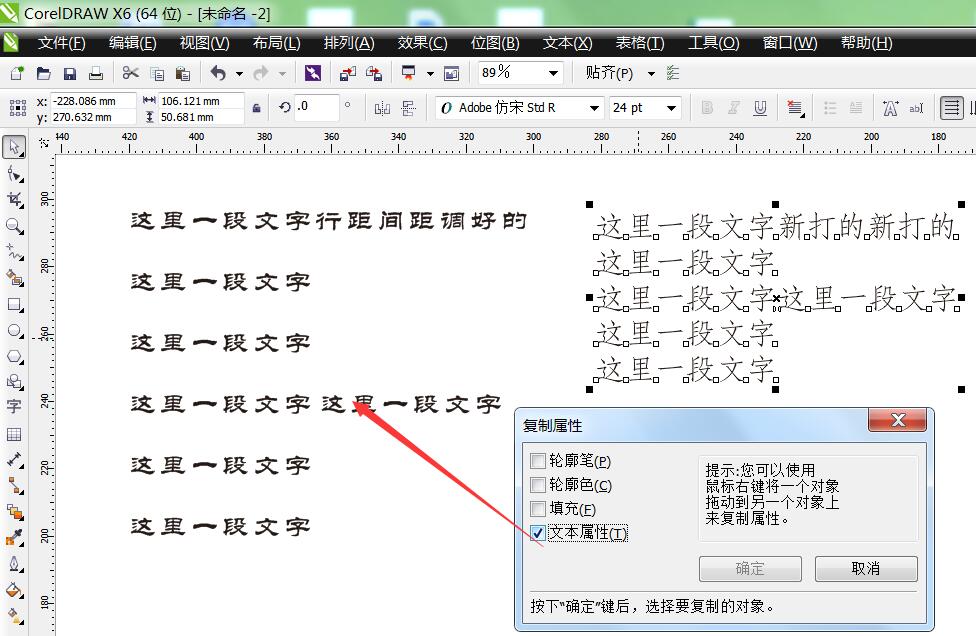Viewport: 976px width, 636px height.
Task: Open the 窗口(W) menu
Action: click(789, 43)
